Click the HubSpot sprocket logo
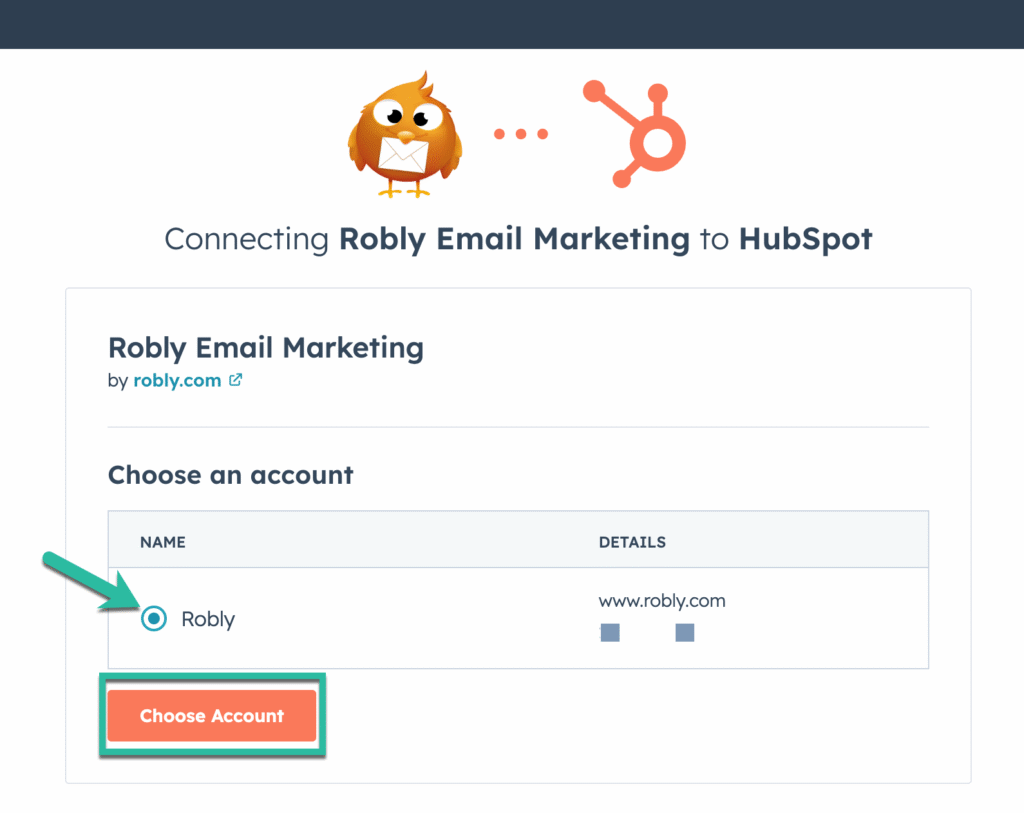Screen dimensions: 1024x813 634,134
